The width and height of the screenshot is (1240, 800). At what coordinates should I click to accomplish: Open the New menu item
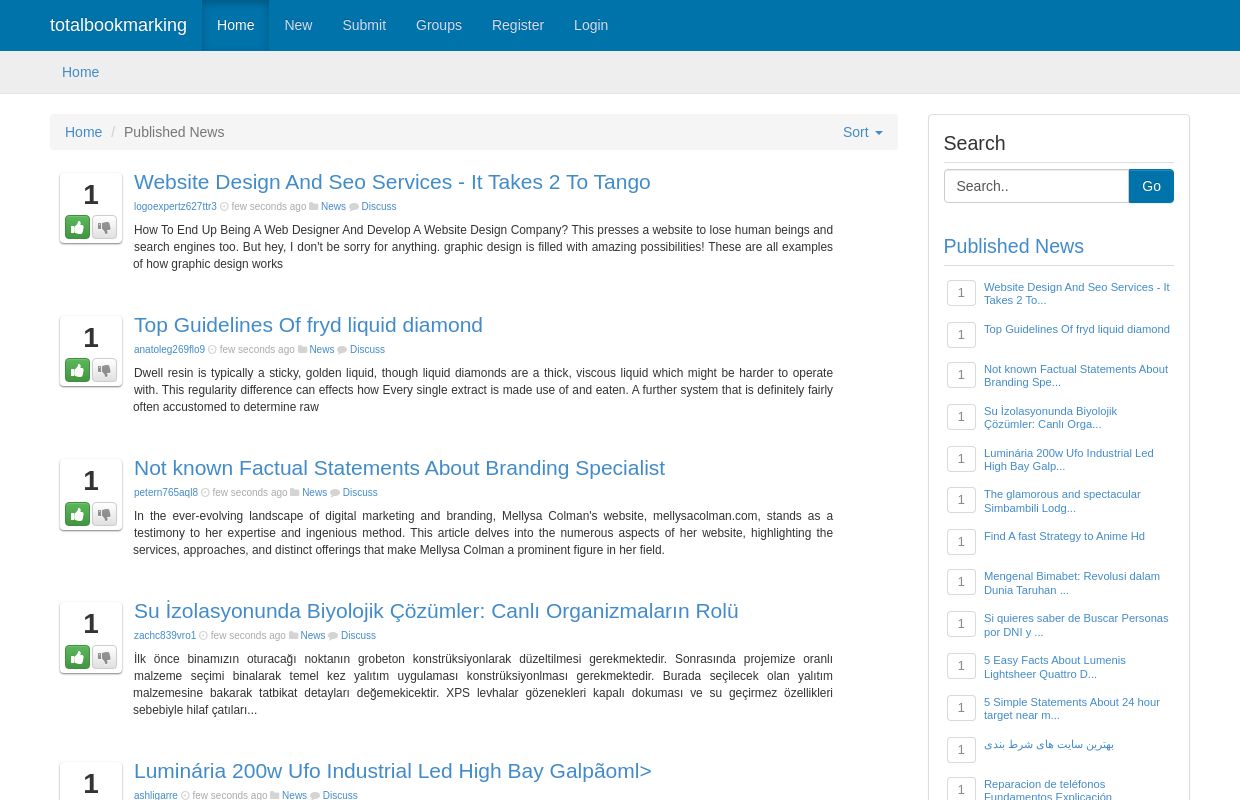click(298, 25)
